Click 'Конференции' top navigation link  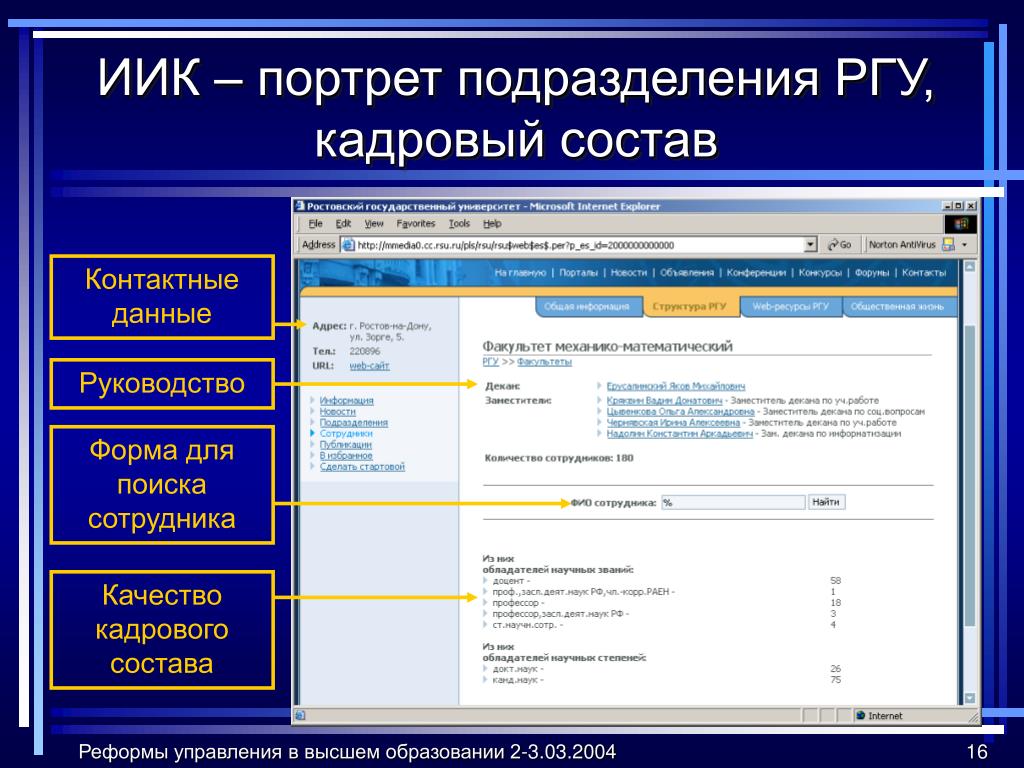coord(756,272)
